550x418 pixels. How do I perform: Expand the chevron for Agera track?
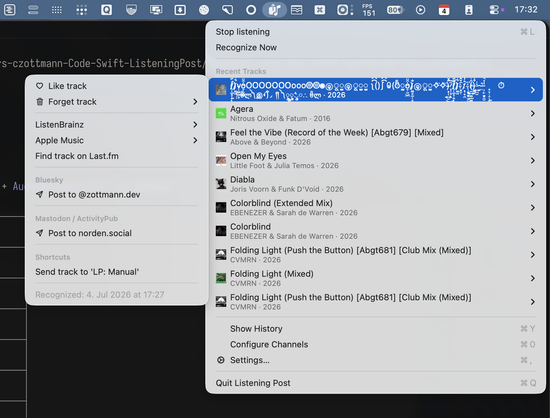coord(532,113)
